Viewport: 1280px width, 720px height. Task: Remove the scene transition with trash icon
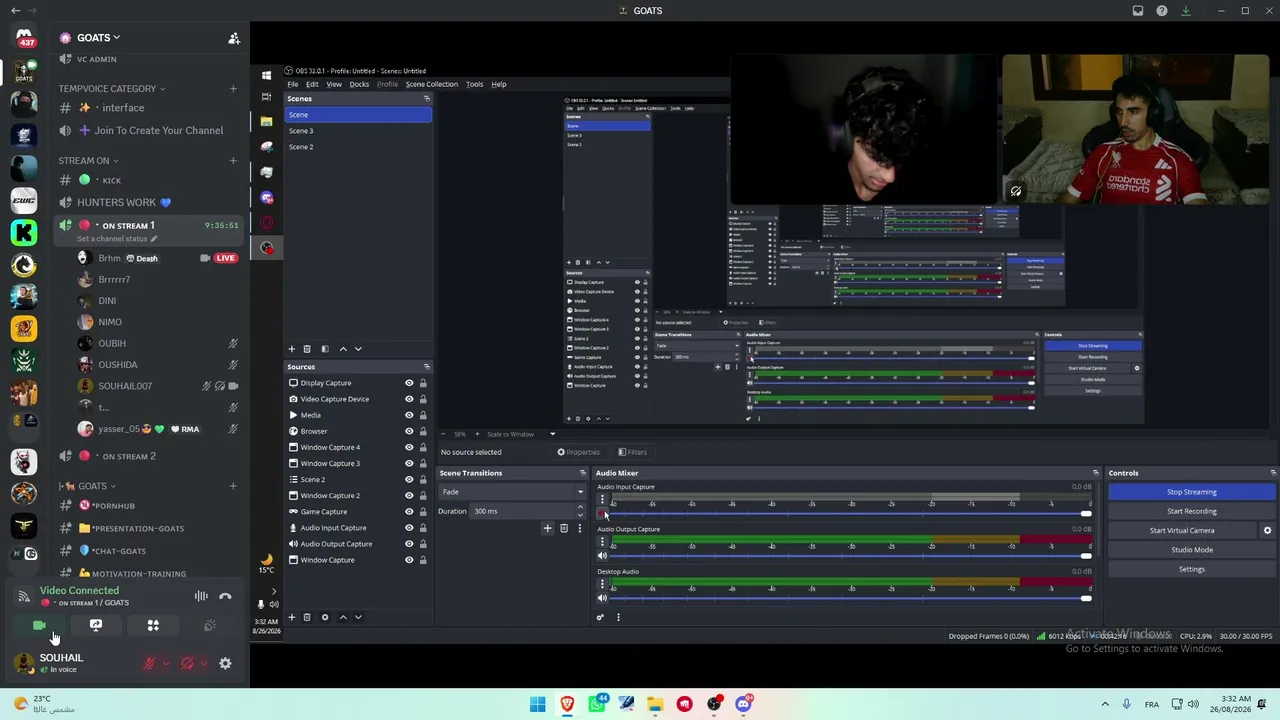(564, 528)
